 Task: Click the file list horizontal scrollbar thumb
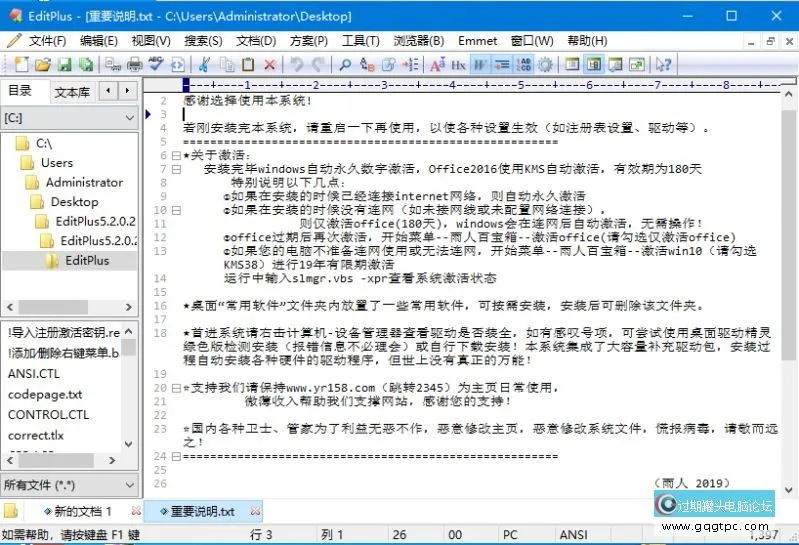[57, 460]
